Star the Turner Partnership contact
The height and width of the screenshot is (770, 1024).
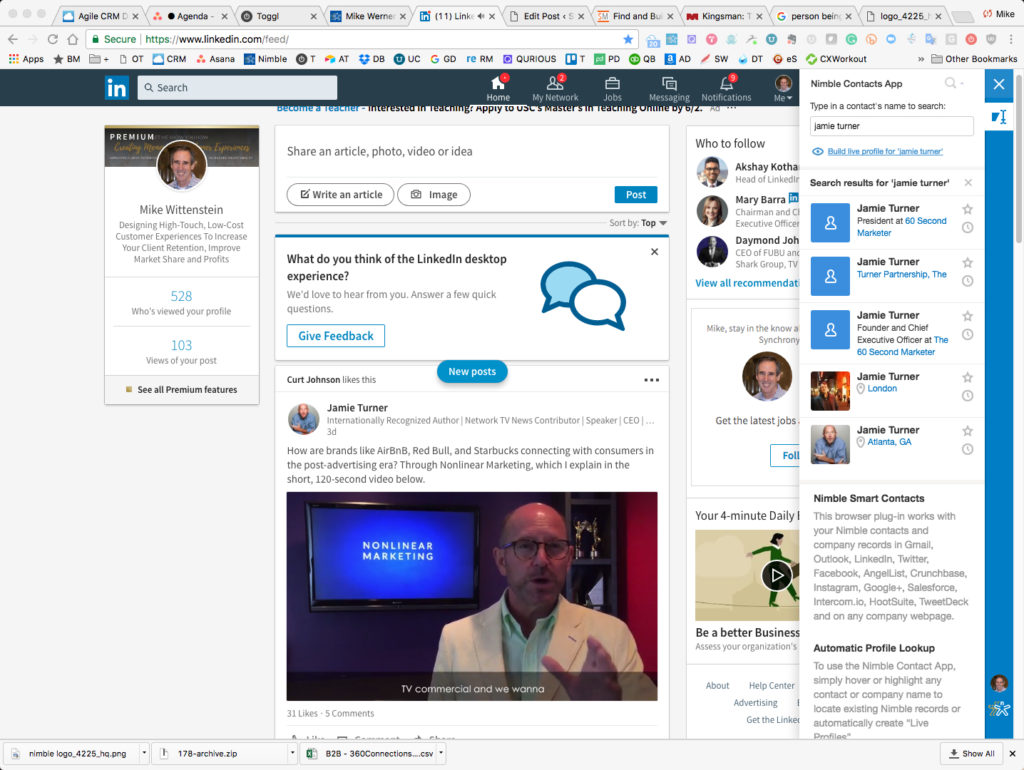pyautogui.click(x=968, y=263)
